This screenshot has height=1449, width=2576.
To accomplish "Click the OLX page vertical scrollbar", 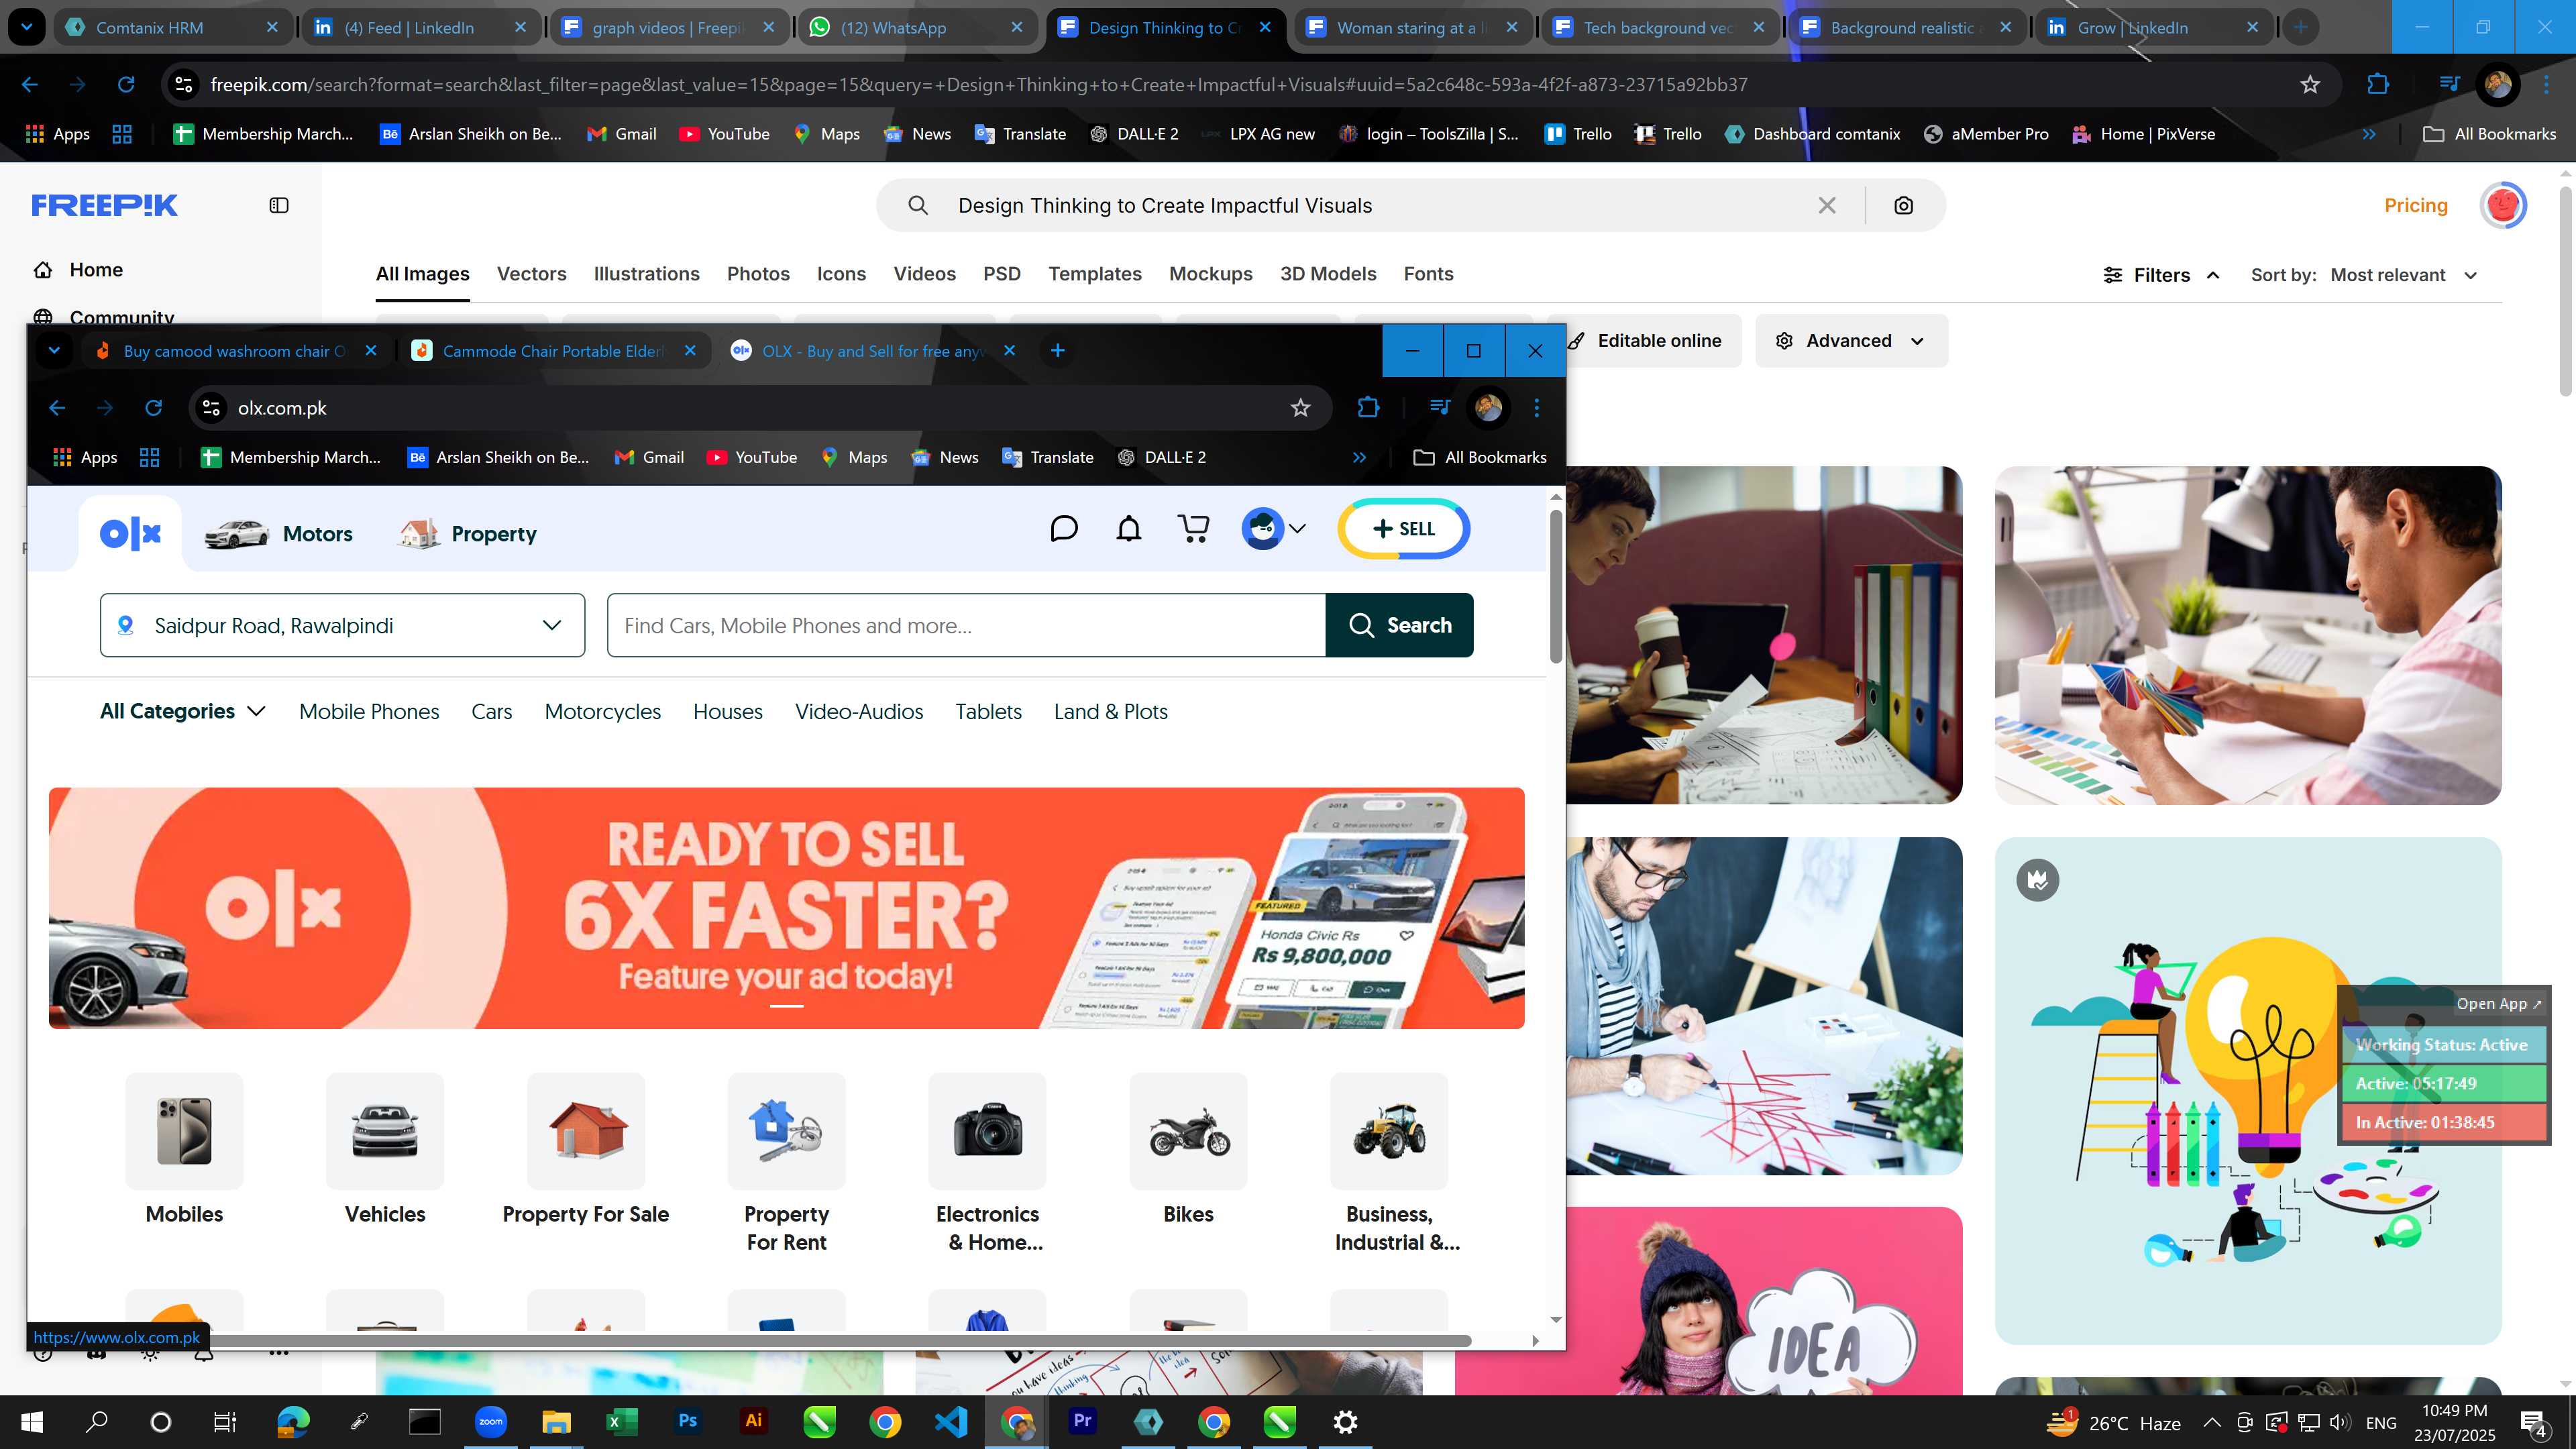I will point(1556,586).
